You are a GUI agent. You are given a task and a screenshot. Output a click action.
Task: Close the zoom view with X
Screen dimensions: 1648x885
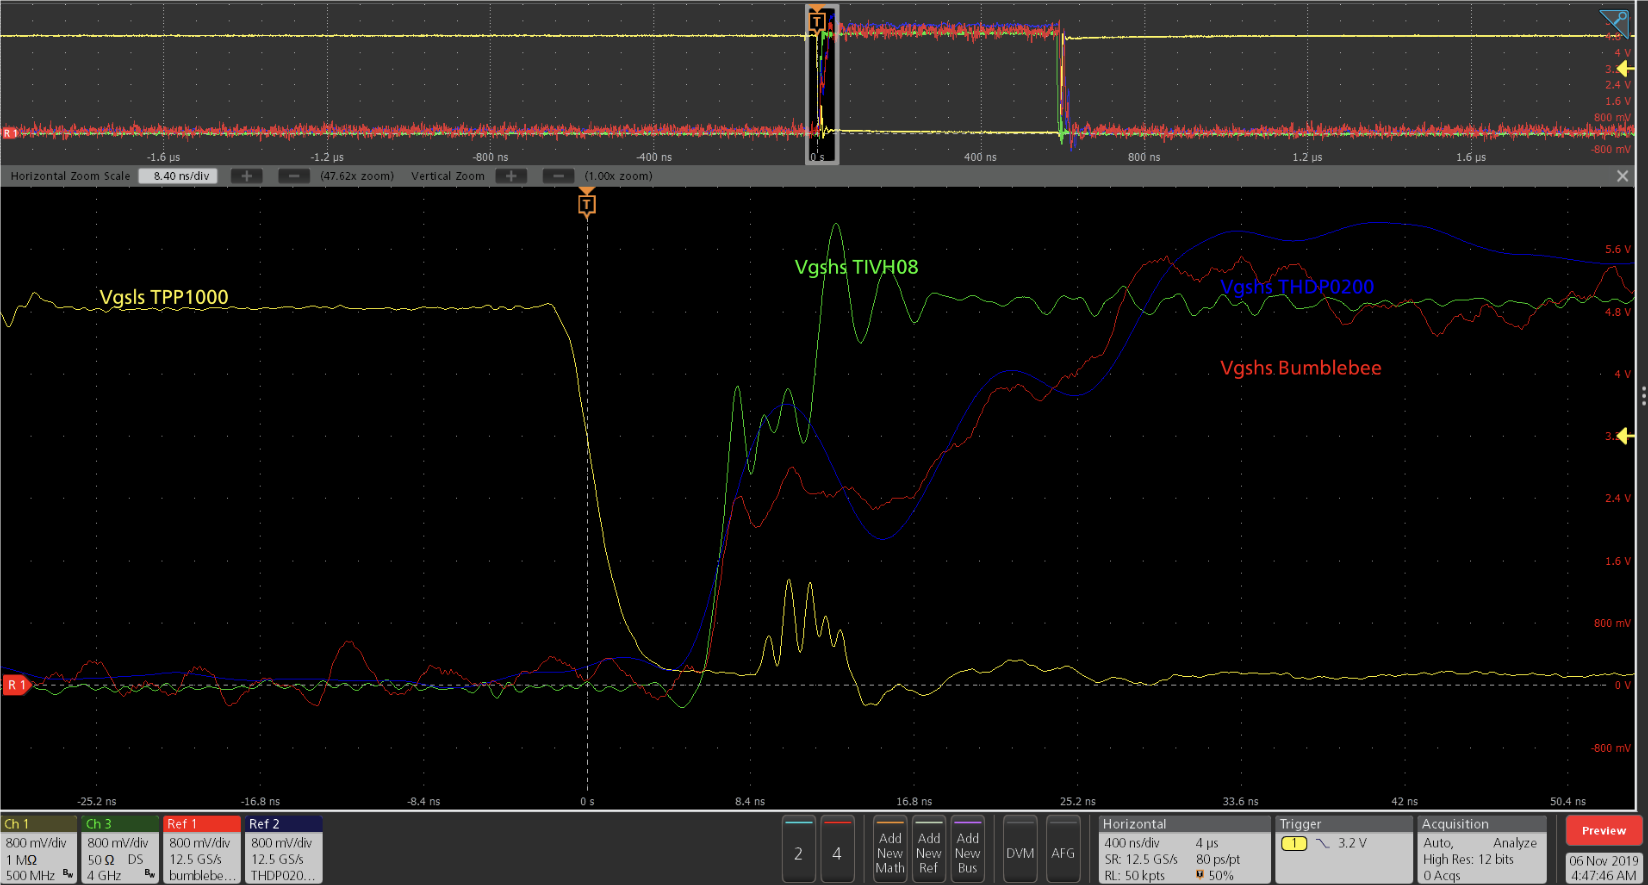click(x=1622, y=176)
